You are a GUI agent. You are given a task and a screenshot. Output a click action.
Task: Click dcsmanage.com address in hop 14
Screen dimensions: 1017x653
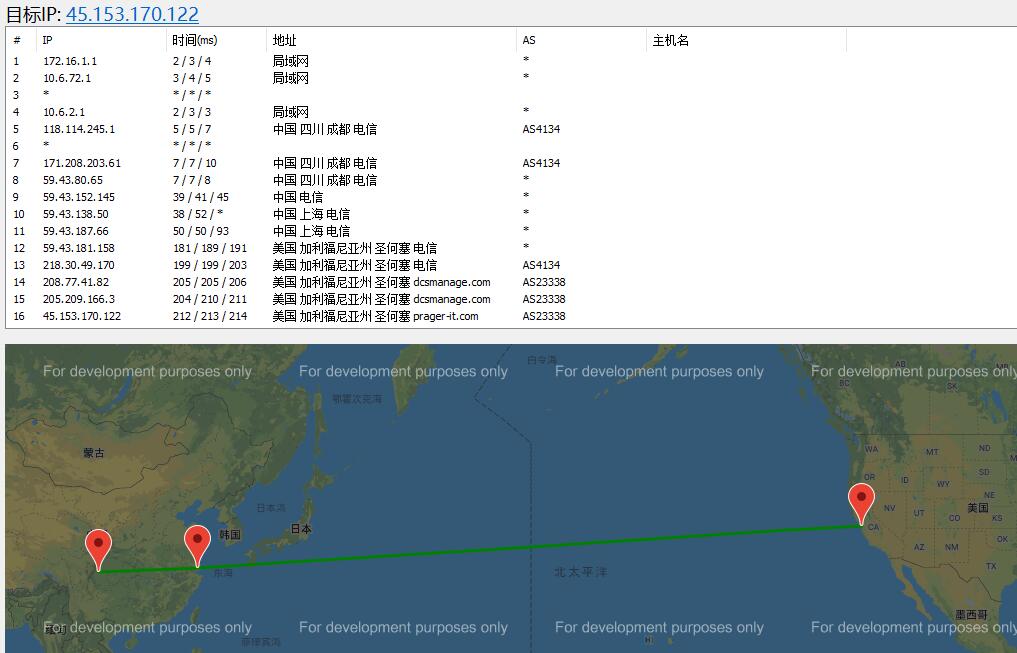381,282
